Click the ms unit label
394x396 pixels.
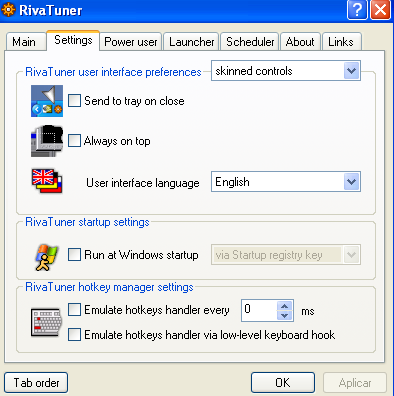pyautogui.click(x=308, y=311)
